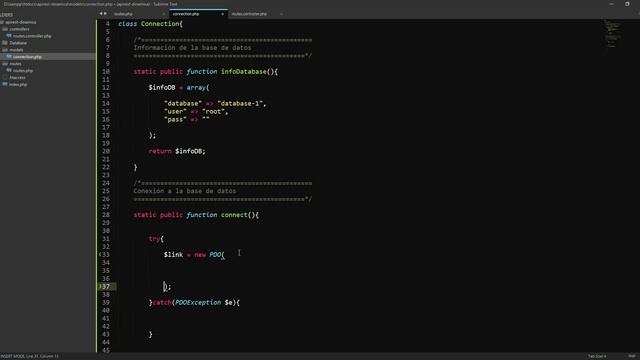
Task: Click line number 37 in gutter
Action: coord(106,287)
